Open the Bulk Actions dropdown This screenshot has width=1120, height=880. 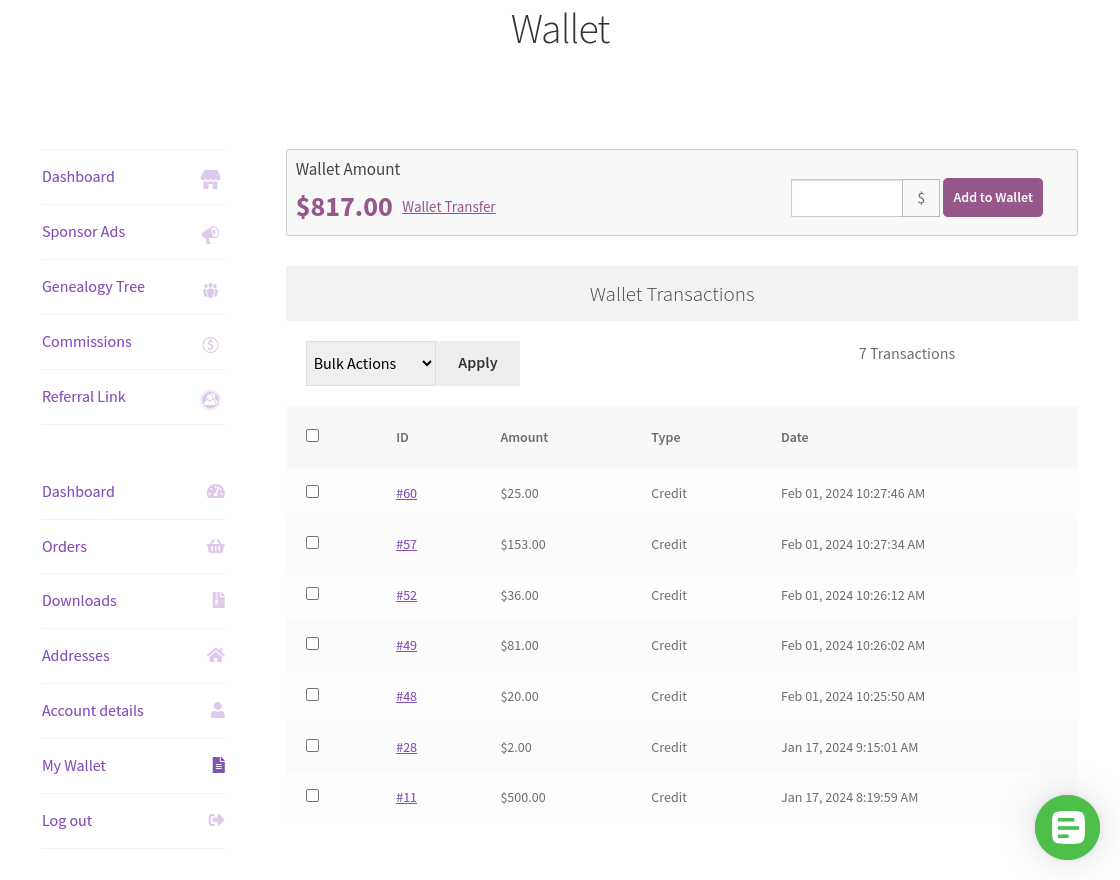(370, 363)
